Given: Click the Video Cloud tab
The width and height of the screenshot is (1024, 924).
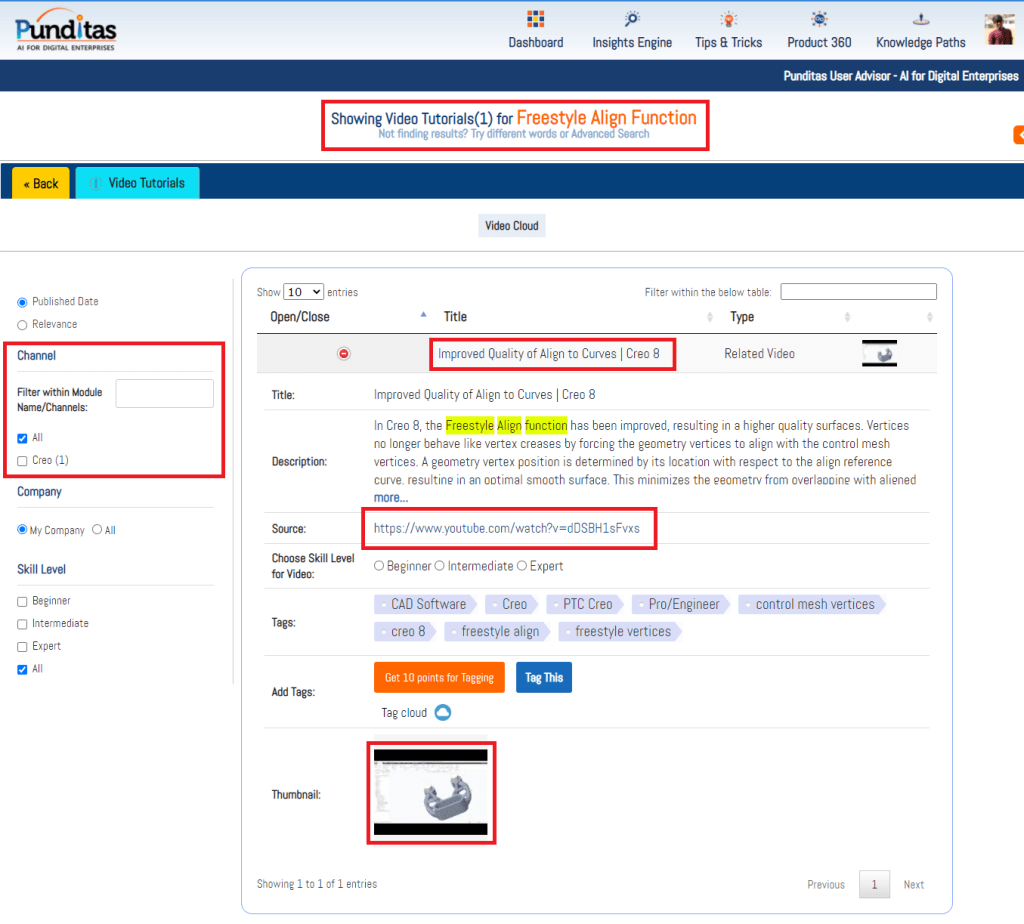Looking at the screenshot, I should tap(512, 226).
